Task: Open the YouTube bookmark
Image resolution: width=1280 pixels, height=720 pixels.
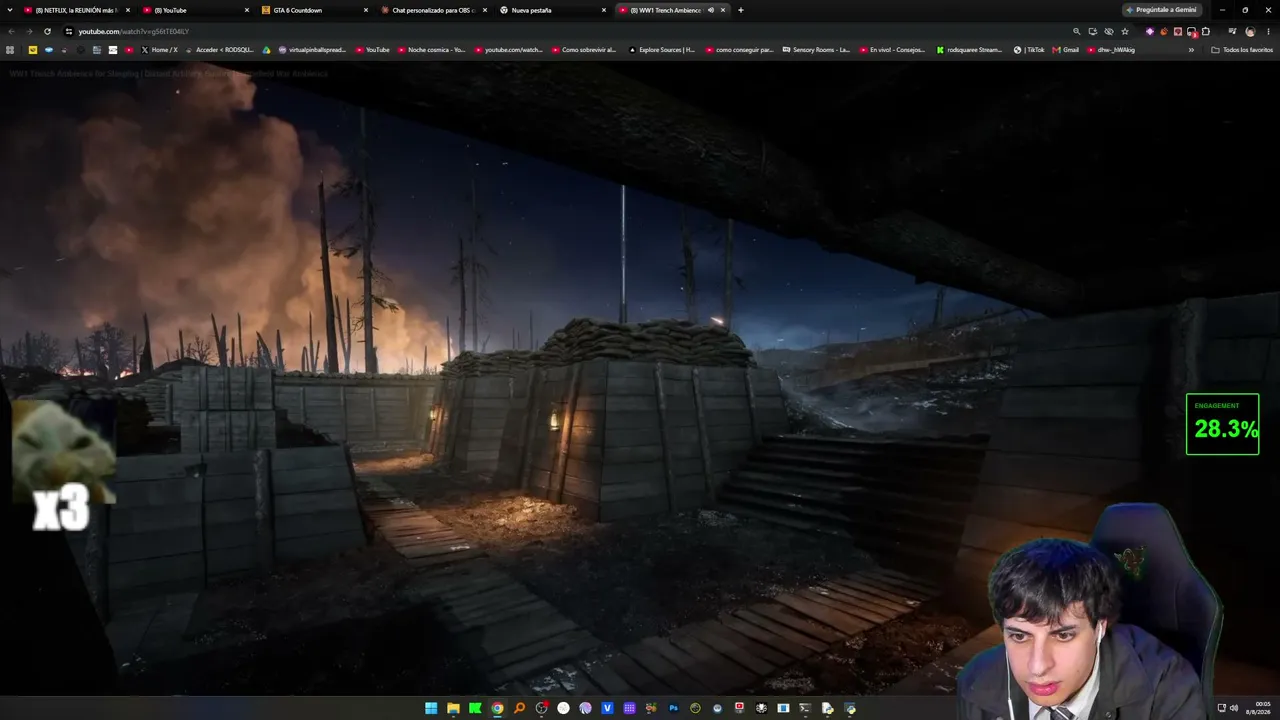Action: pyautogui.click(x=372, y=49)
